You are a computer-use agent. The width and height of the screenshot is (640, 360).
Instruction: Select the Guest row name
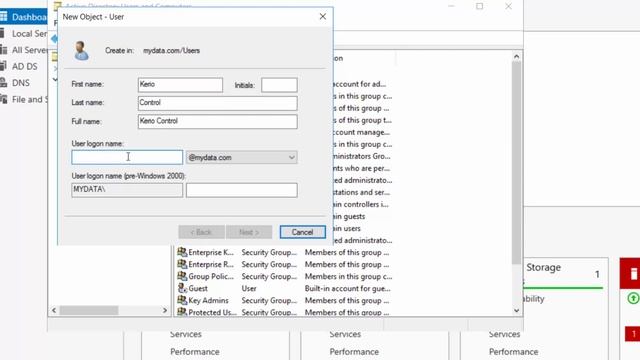coord(198,289)
